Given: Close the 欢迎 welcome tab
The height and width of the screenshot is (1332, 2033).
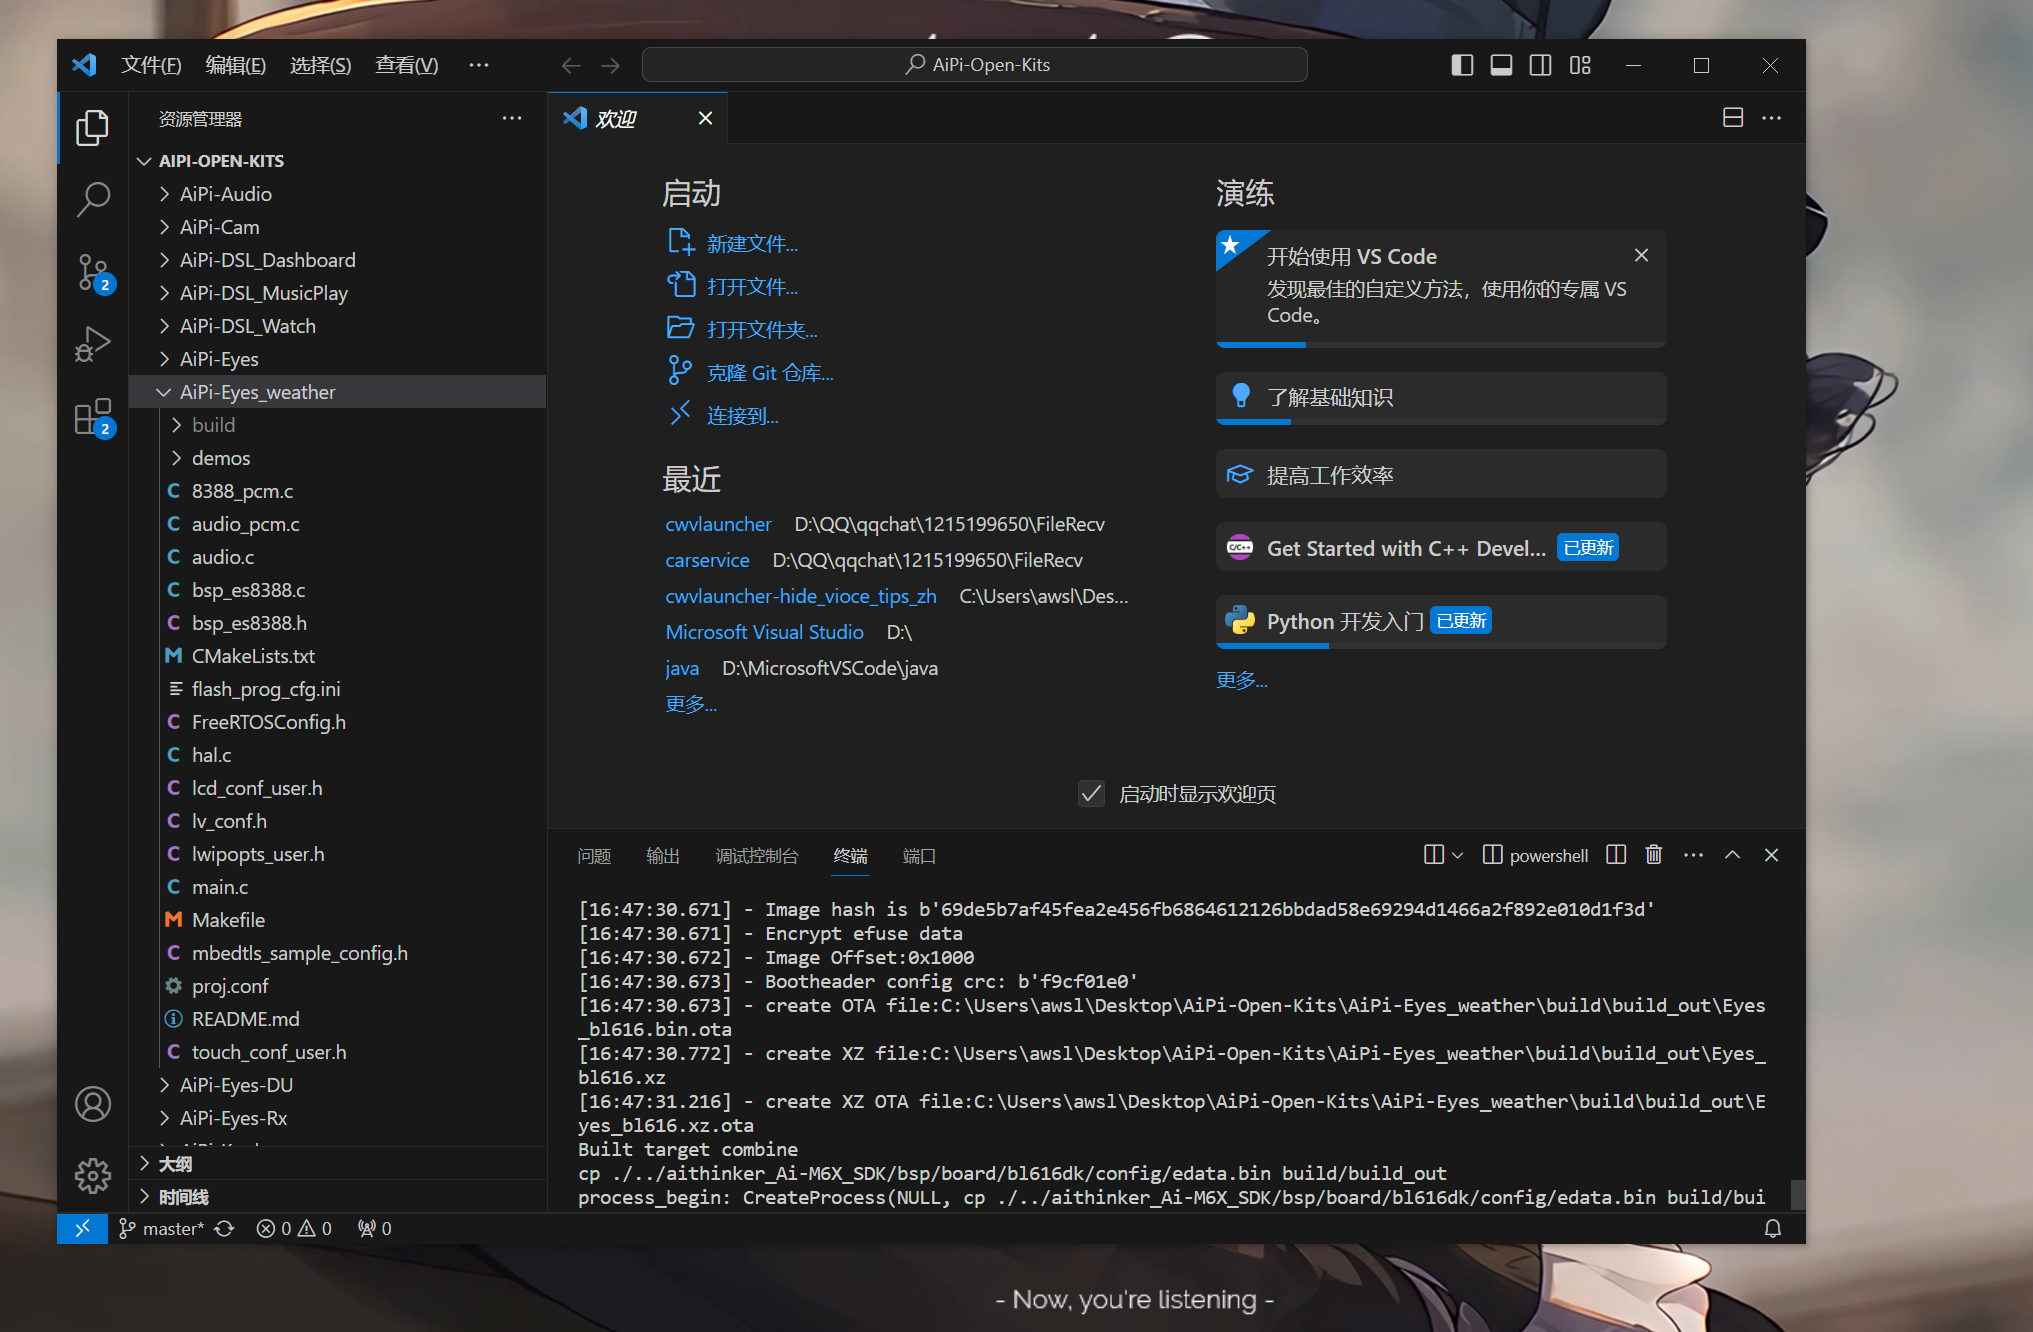Looking at the screenshot, I should tap(705, 118).
